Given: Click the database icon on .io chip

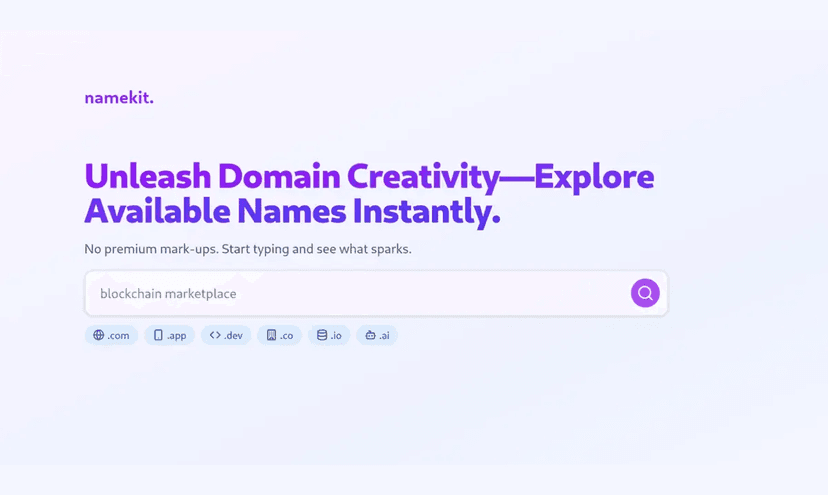Looking at the screenshot, I should pyautogui.click(x=322, y=335).
